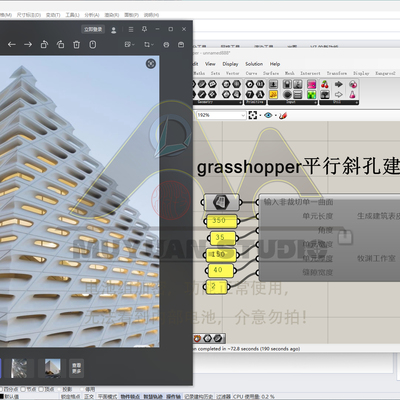Pin the image viewer window on top

144,29
